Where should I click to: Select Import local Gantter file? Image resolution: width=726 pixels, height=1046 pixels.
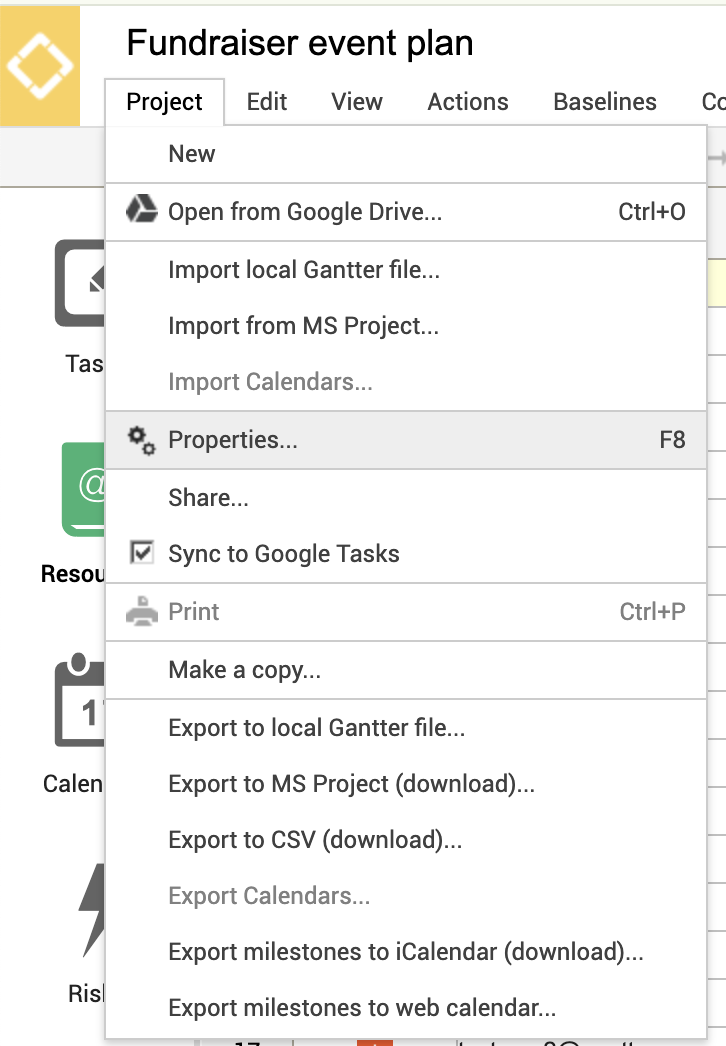[406, 270]
